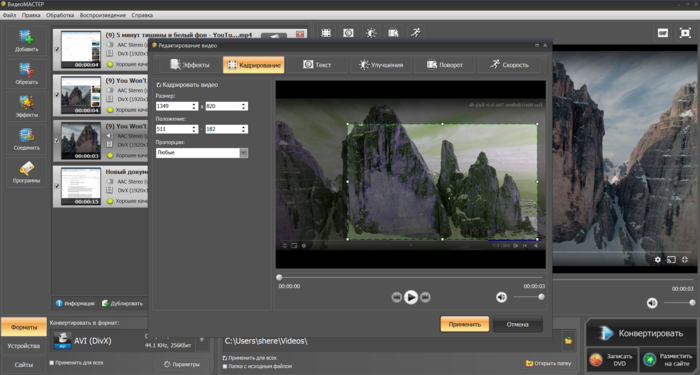Viewport: 700px width, 375px height.
Task: Click the brightness enhancement icon in top toolbar
Action: pyautogui.click(x=371, y=33)
